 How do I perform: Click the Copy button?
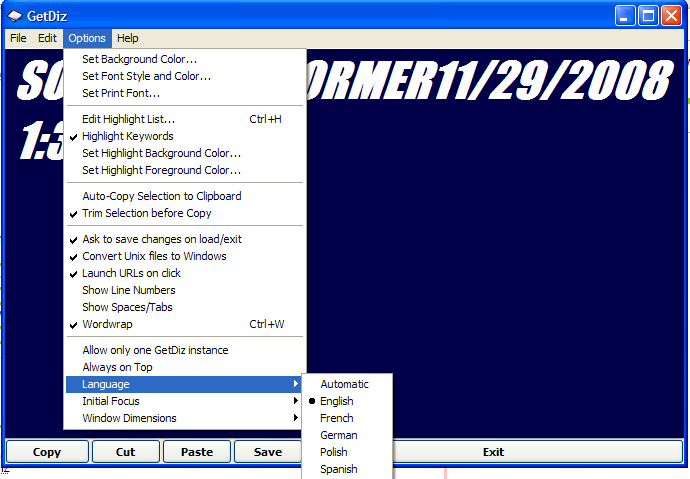click(47, 452)
